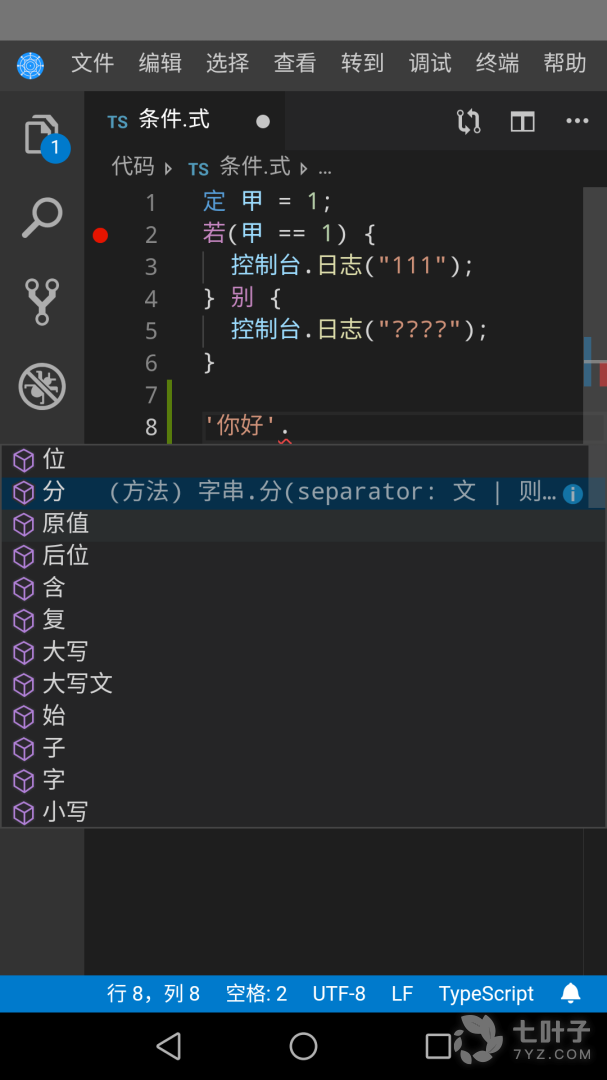Split the editor with the split icon

click(x=523, y=122)
